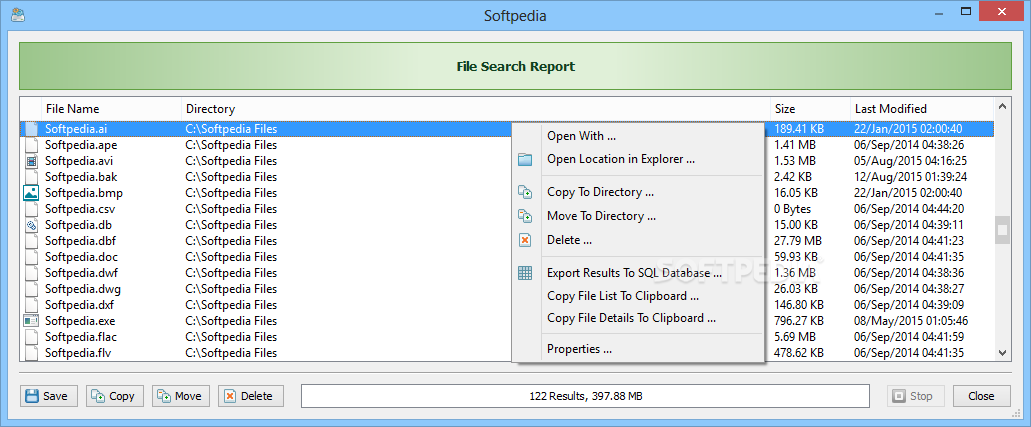Sort by the Last Modified column header

point(922,109)
